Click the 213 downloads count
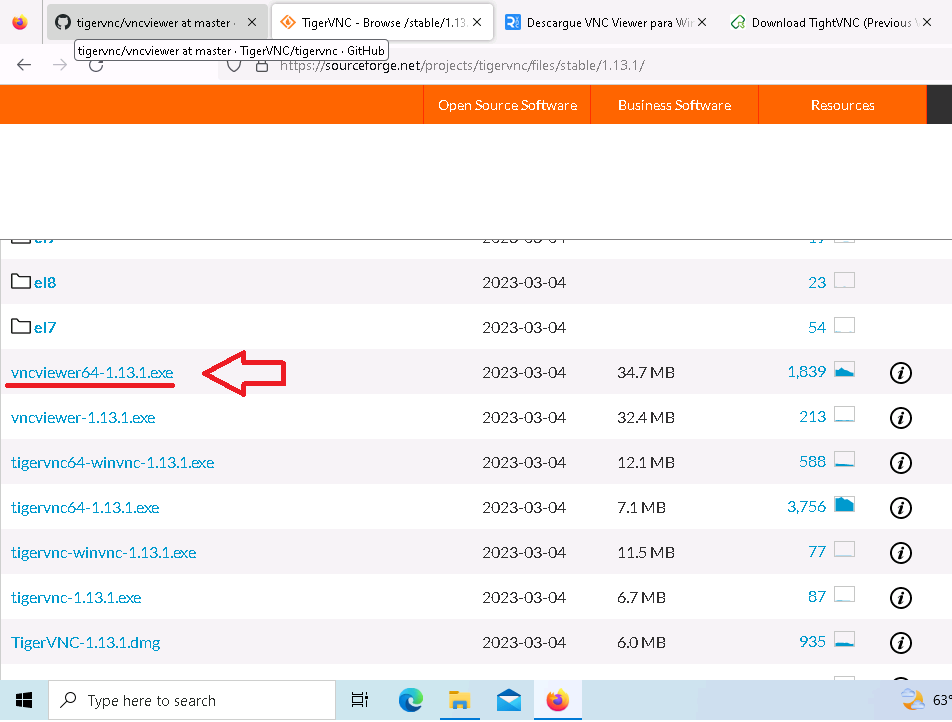This screenshot has width=952, height=722. [x=812, y=417]
